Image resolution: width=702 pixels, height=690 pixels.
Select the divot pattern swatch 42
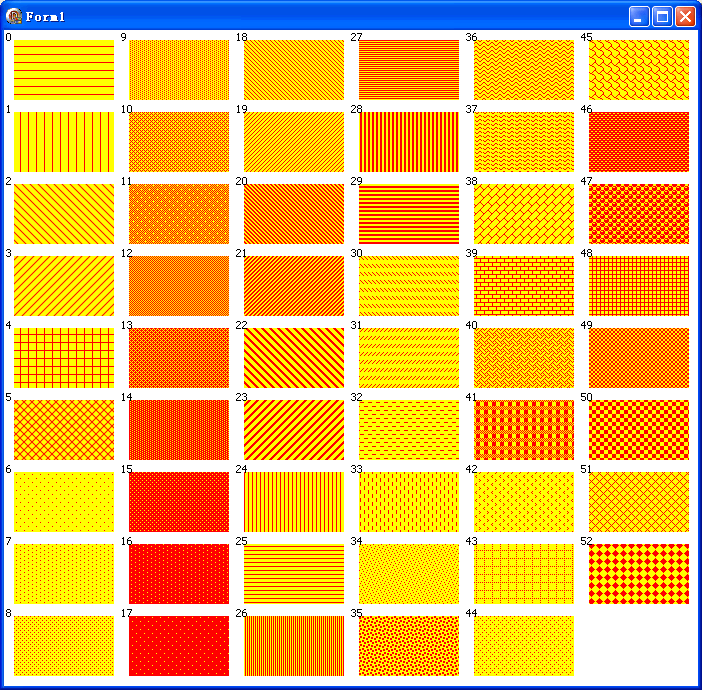(524, 502)
